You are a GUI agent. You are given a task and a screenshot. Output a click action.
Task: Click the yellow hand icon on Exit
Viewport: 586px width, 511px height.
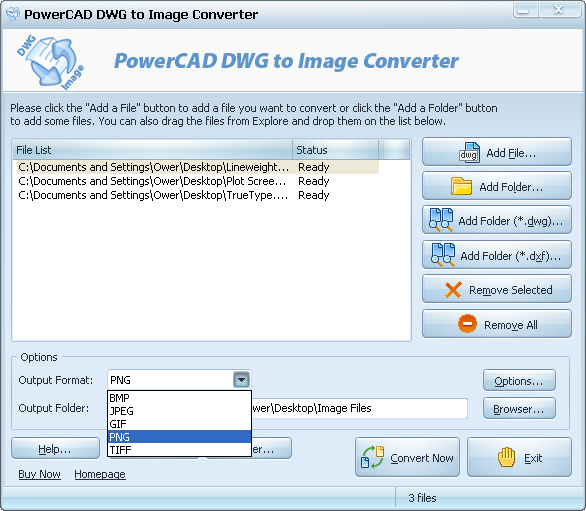[506, 457]
